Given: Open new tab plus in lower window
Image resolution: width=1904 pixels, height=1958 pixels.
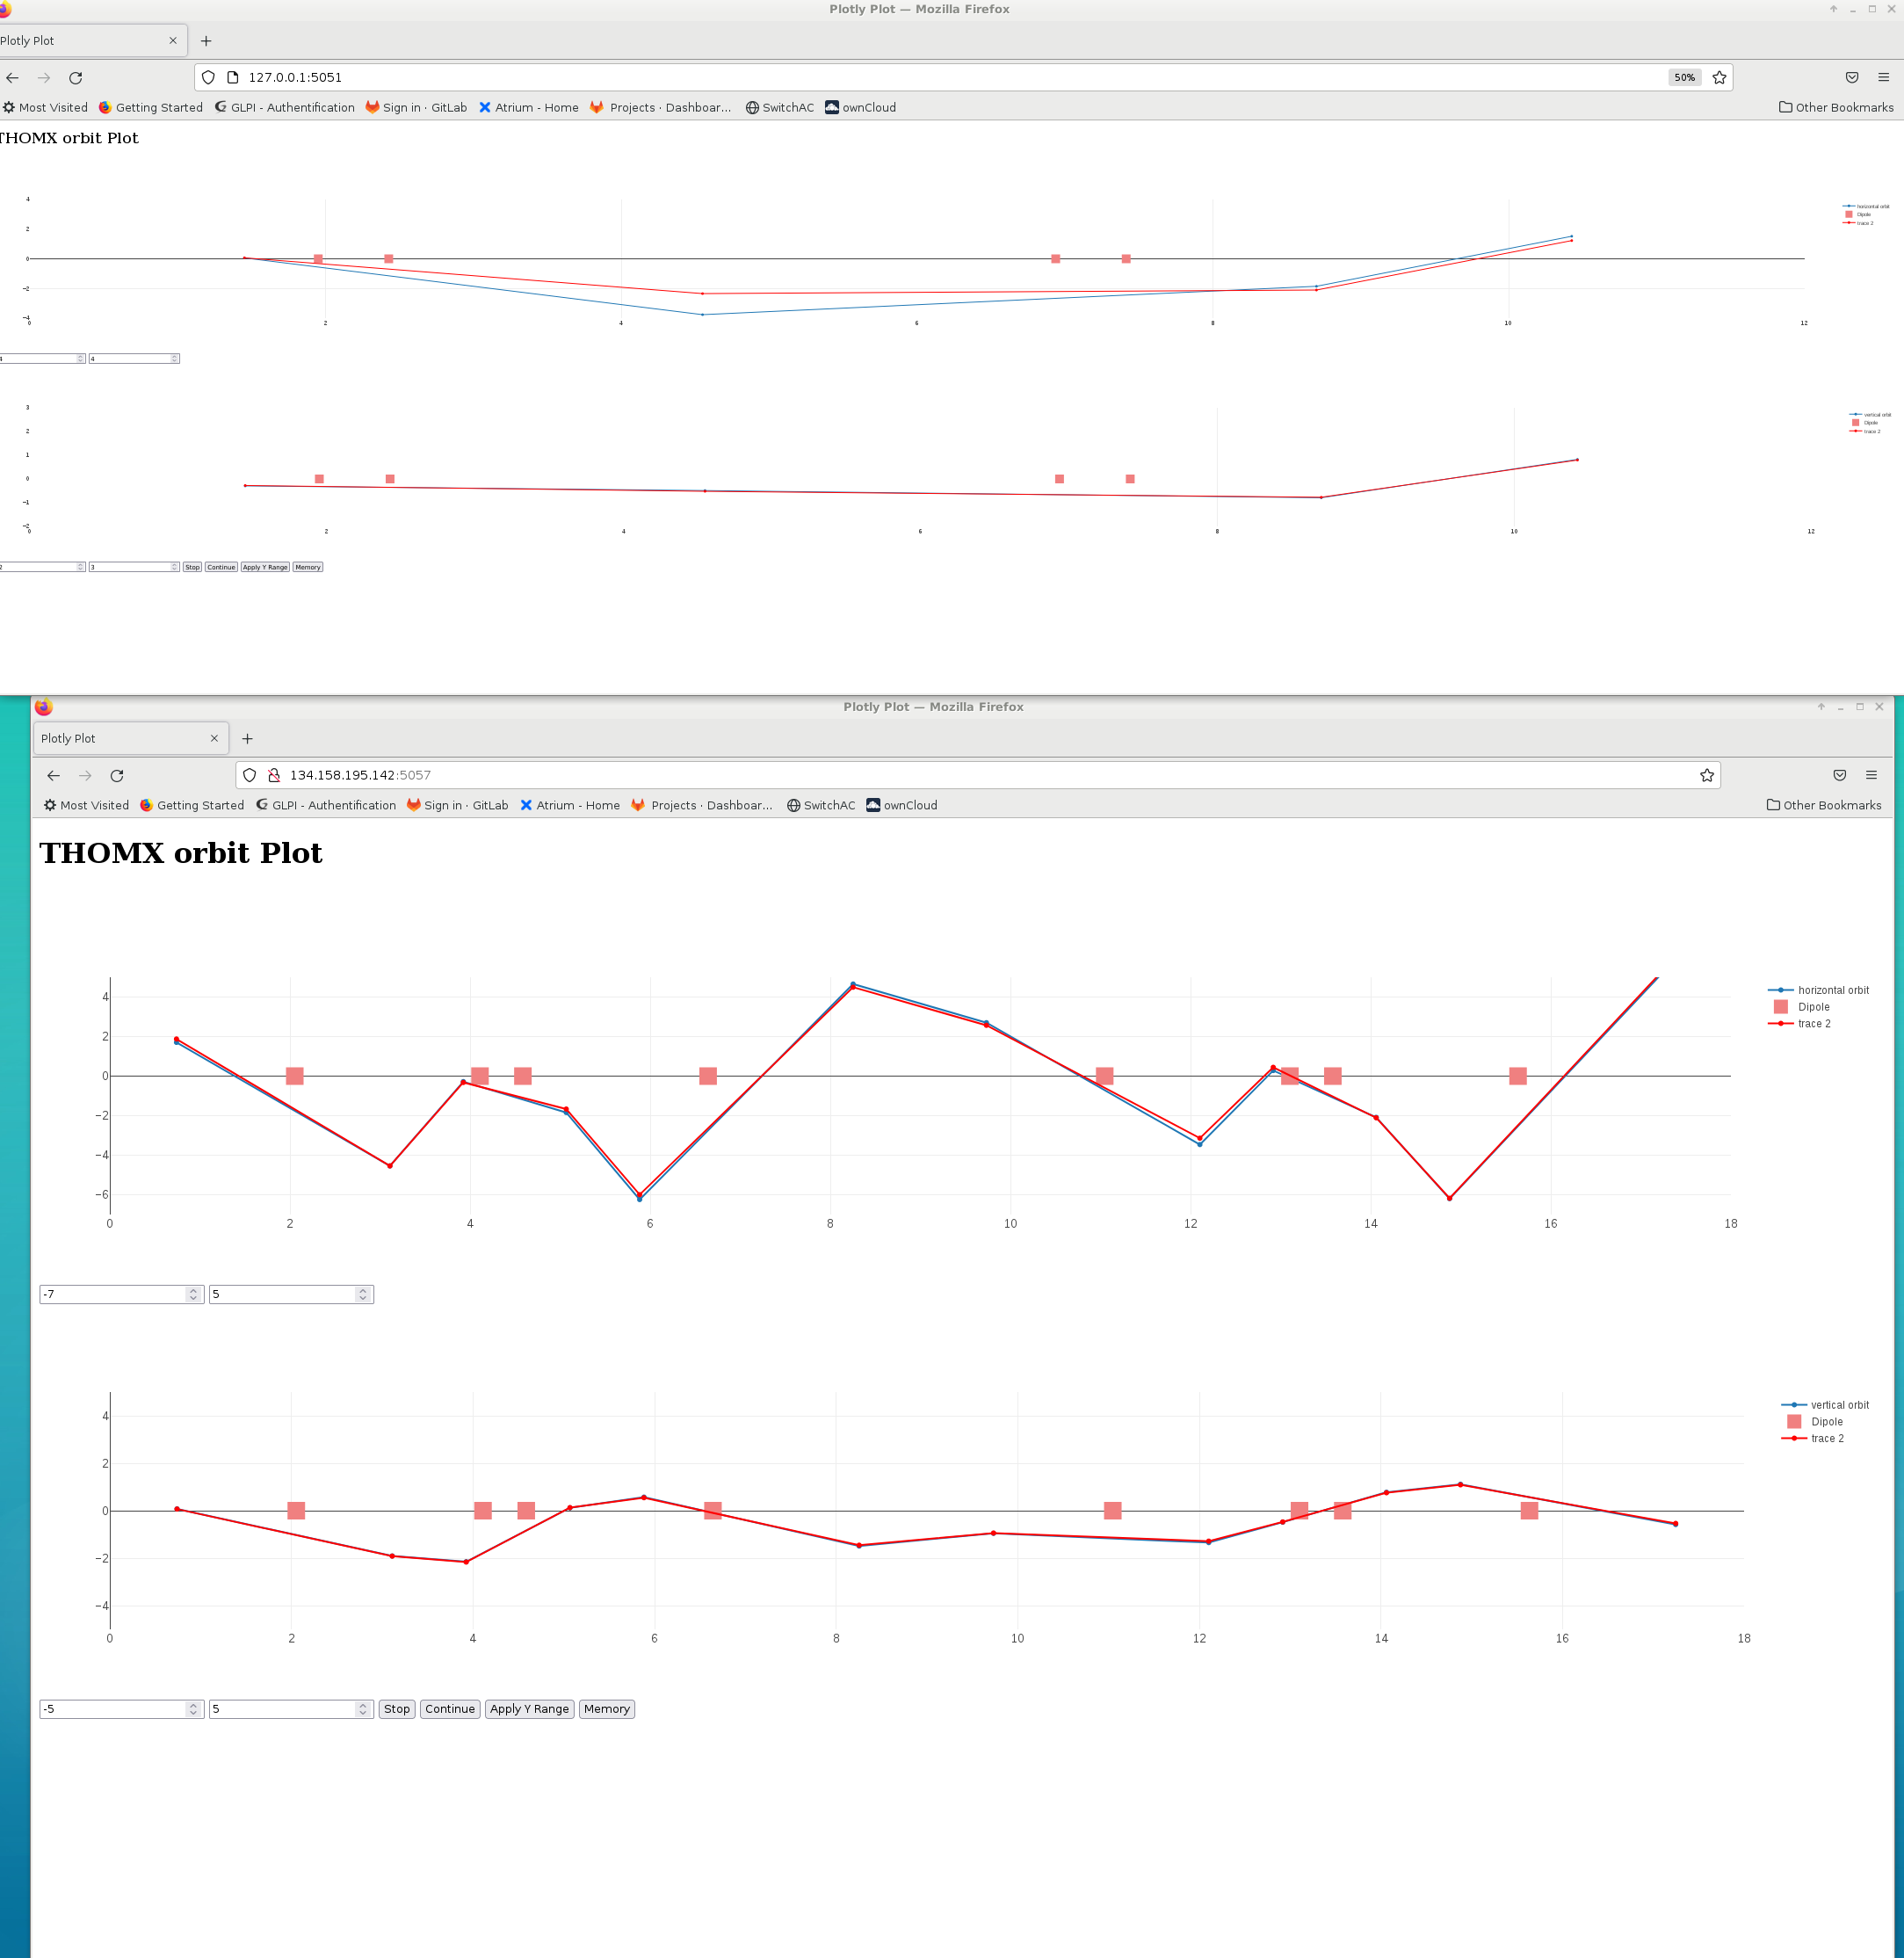Looking at the screenshot, I should pos(247,738).
